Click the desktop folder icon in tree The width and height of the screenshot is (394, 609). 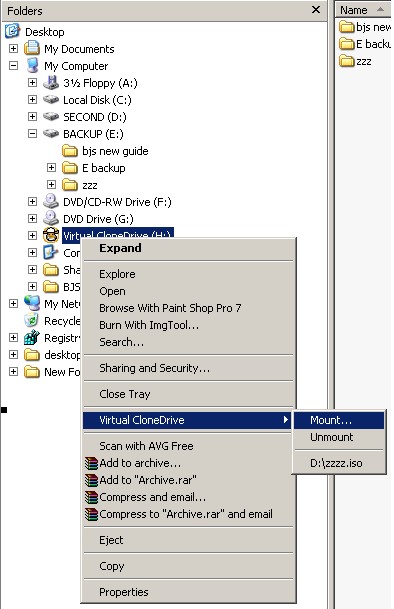pos(31,355)
